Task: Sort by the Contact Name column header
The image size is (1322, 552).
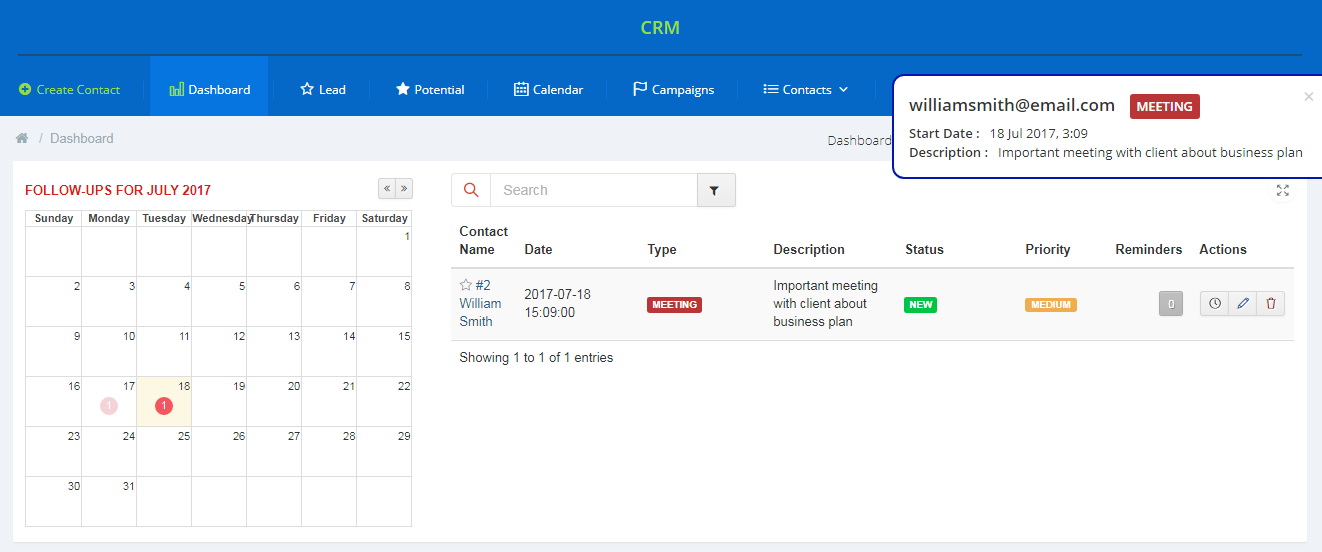Action: tap(484, 240)
